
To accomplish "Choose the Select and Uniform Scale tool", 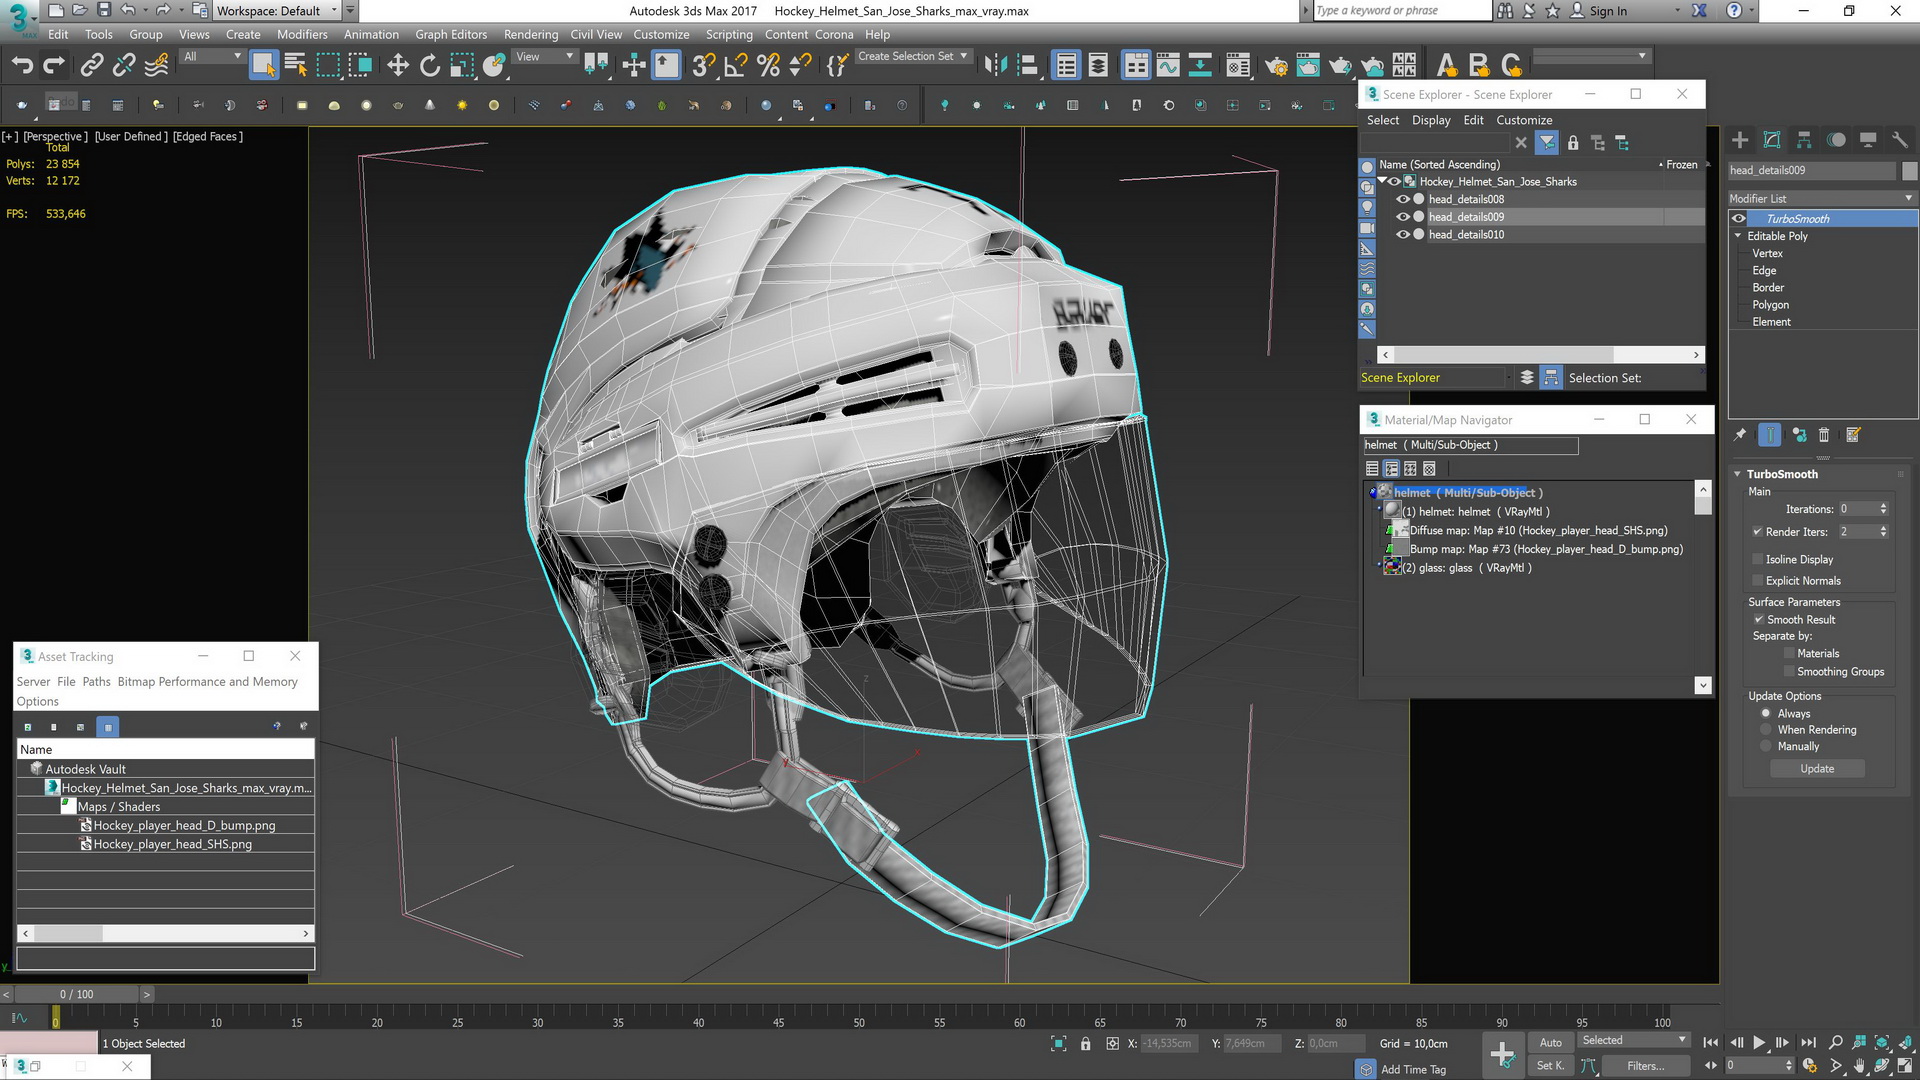I will pyautogui.click(x=462, y=66).
